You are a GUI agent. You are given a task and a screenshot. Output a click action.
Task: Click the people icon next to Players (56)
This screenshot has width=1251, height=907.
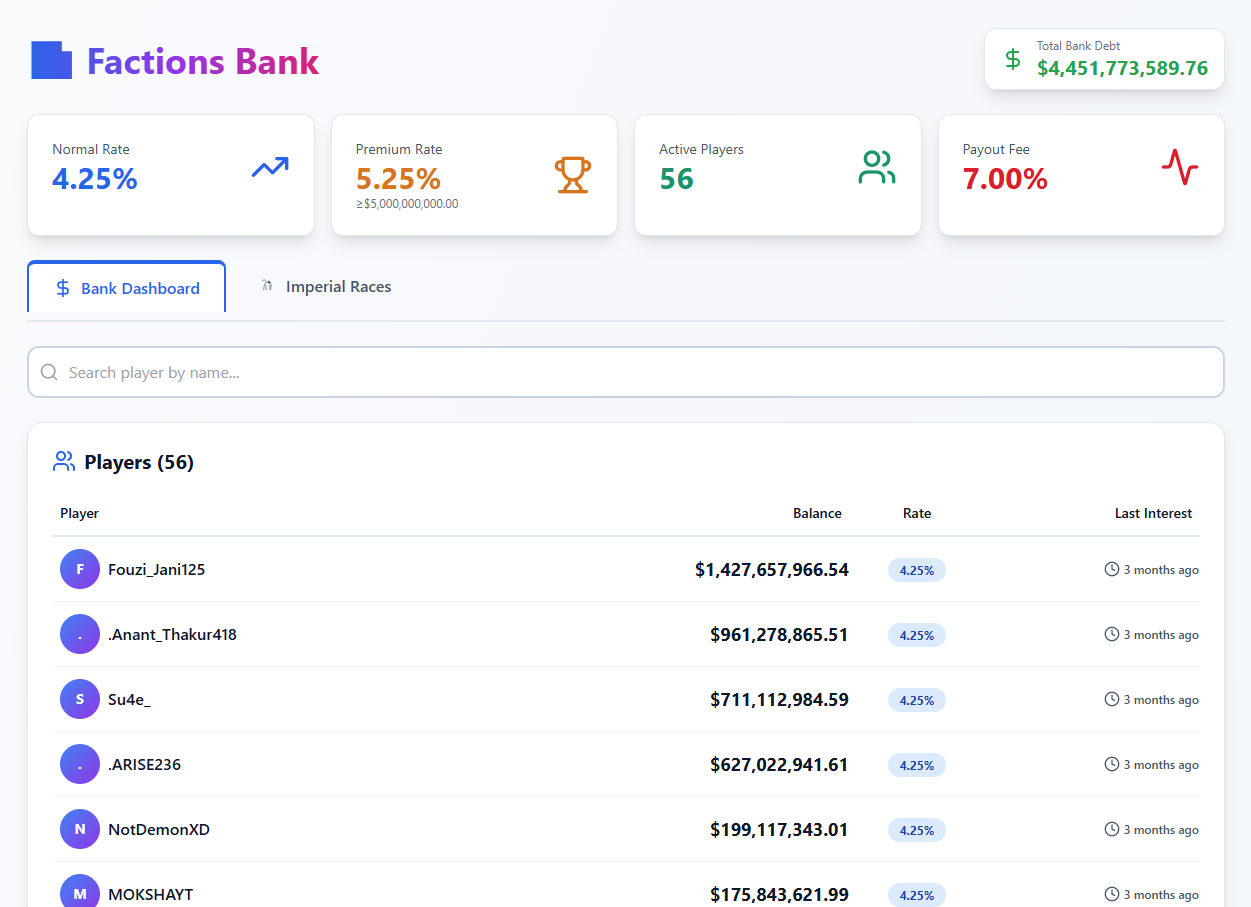pyautogui.click(x=64, y=462)
